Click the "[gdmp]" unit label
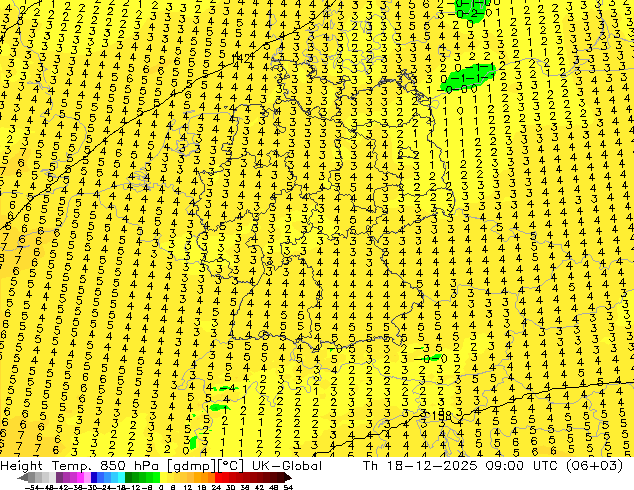The width and height of the screenshot is (634, 490). [193, 466]
